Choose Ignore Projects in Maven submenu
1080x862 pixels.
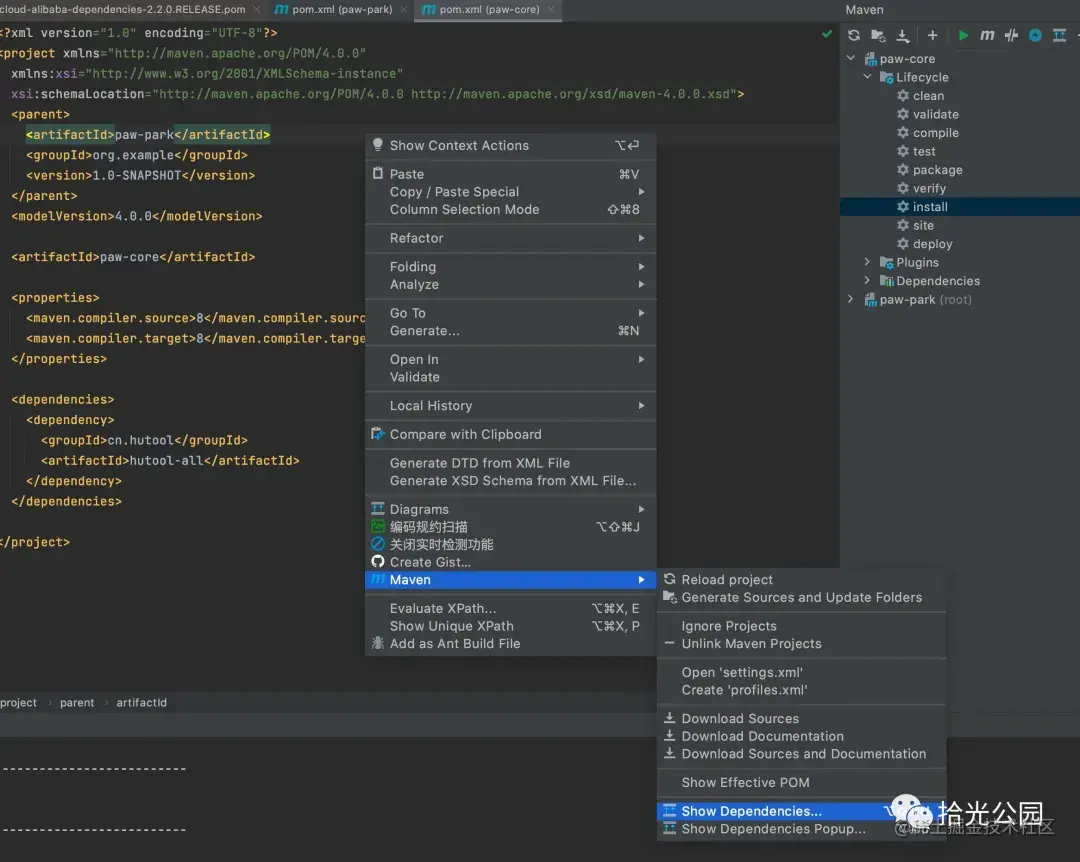[802, 626]
